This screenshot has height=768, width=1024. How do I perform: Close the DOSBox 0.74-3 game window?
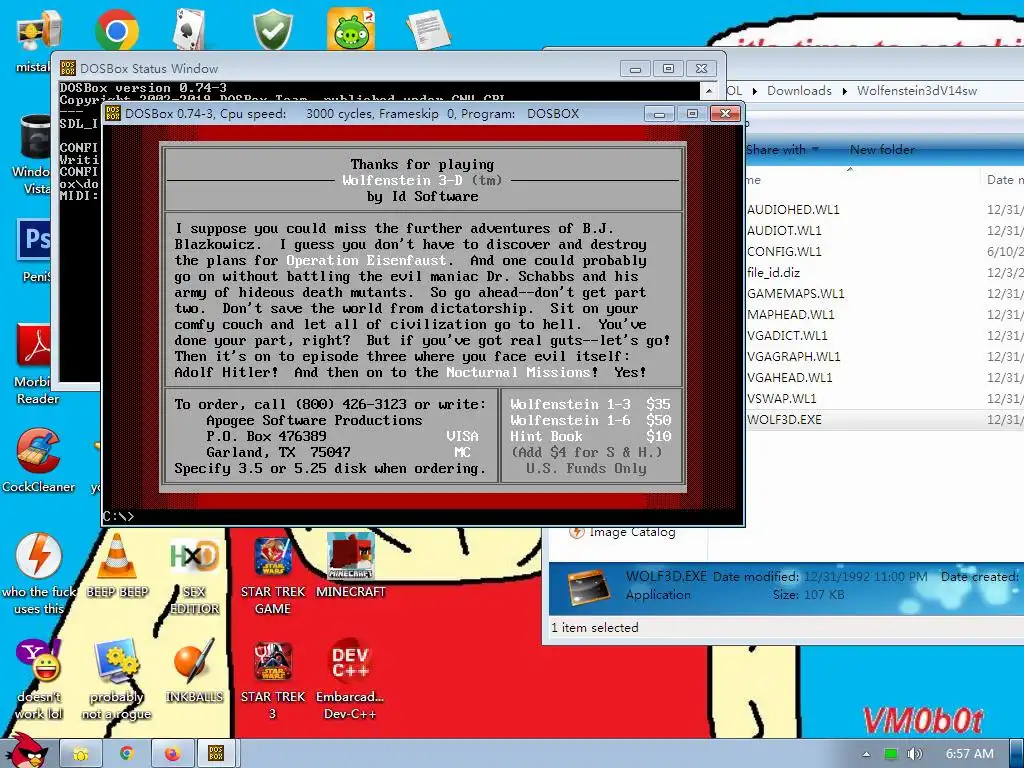coord(725,114)
